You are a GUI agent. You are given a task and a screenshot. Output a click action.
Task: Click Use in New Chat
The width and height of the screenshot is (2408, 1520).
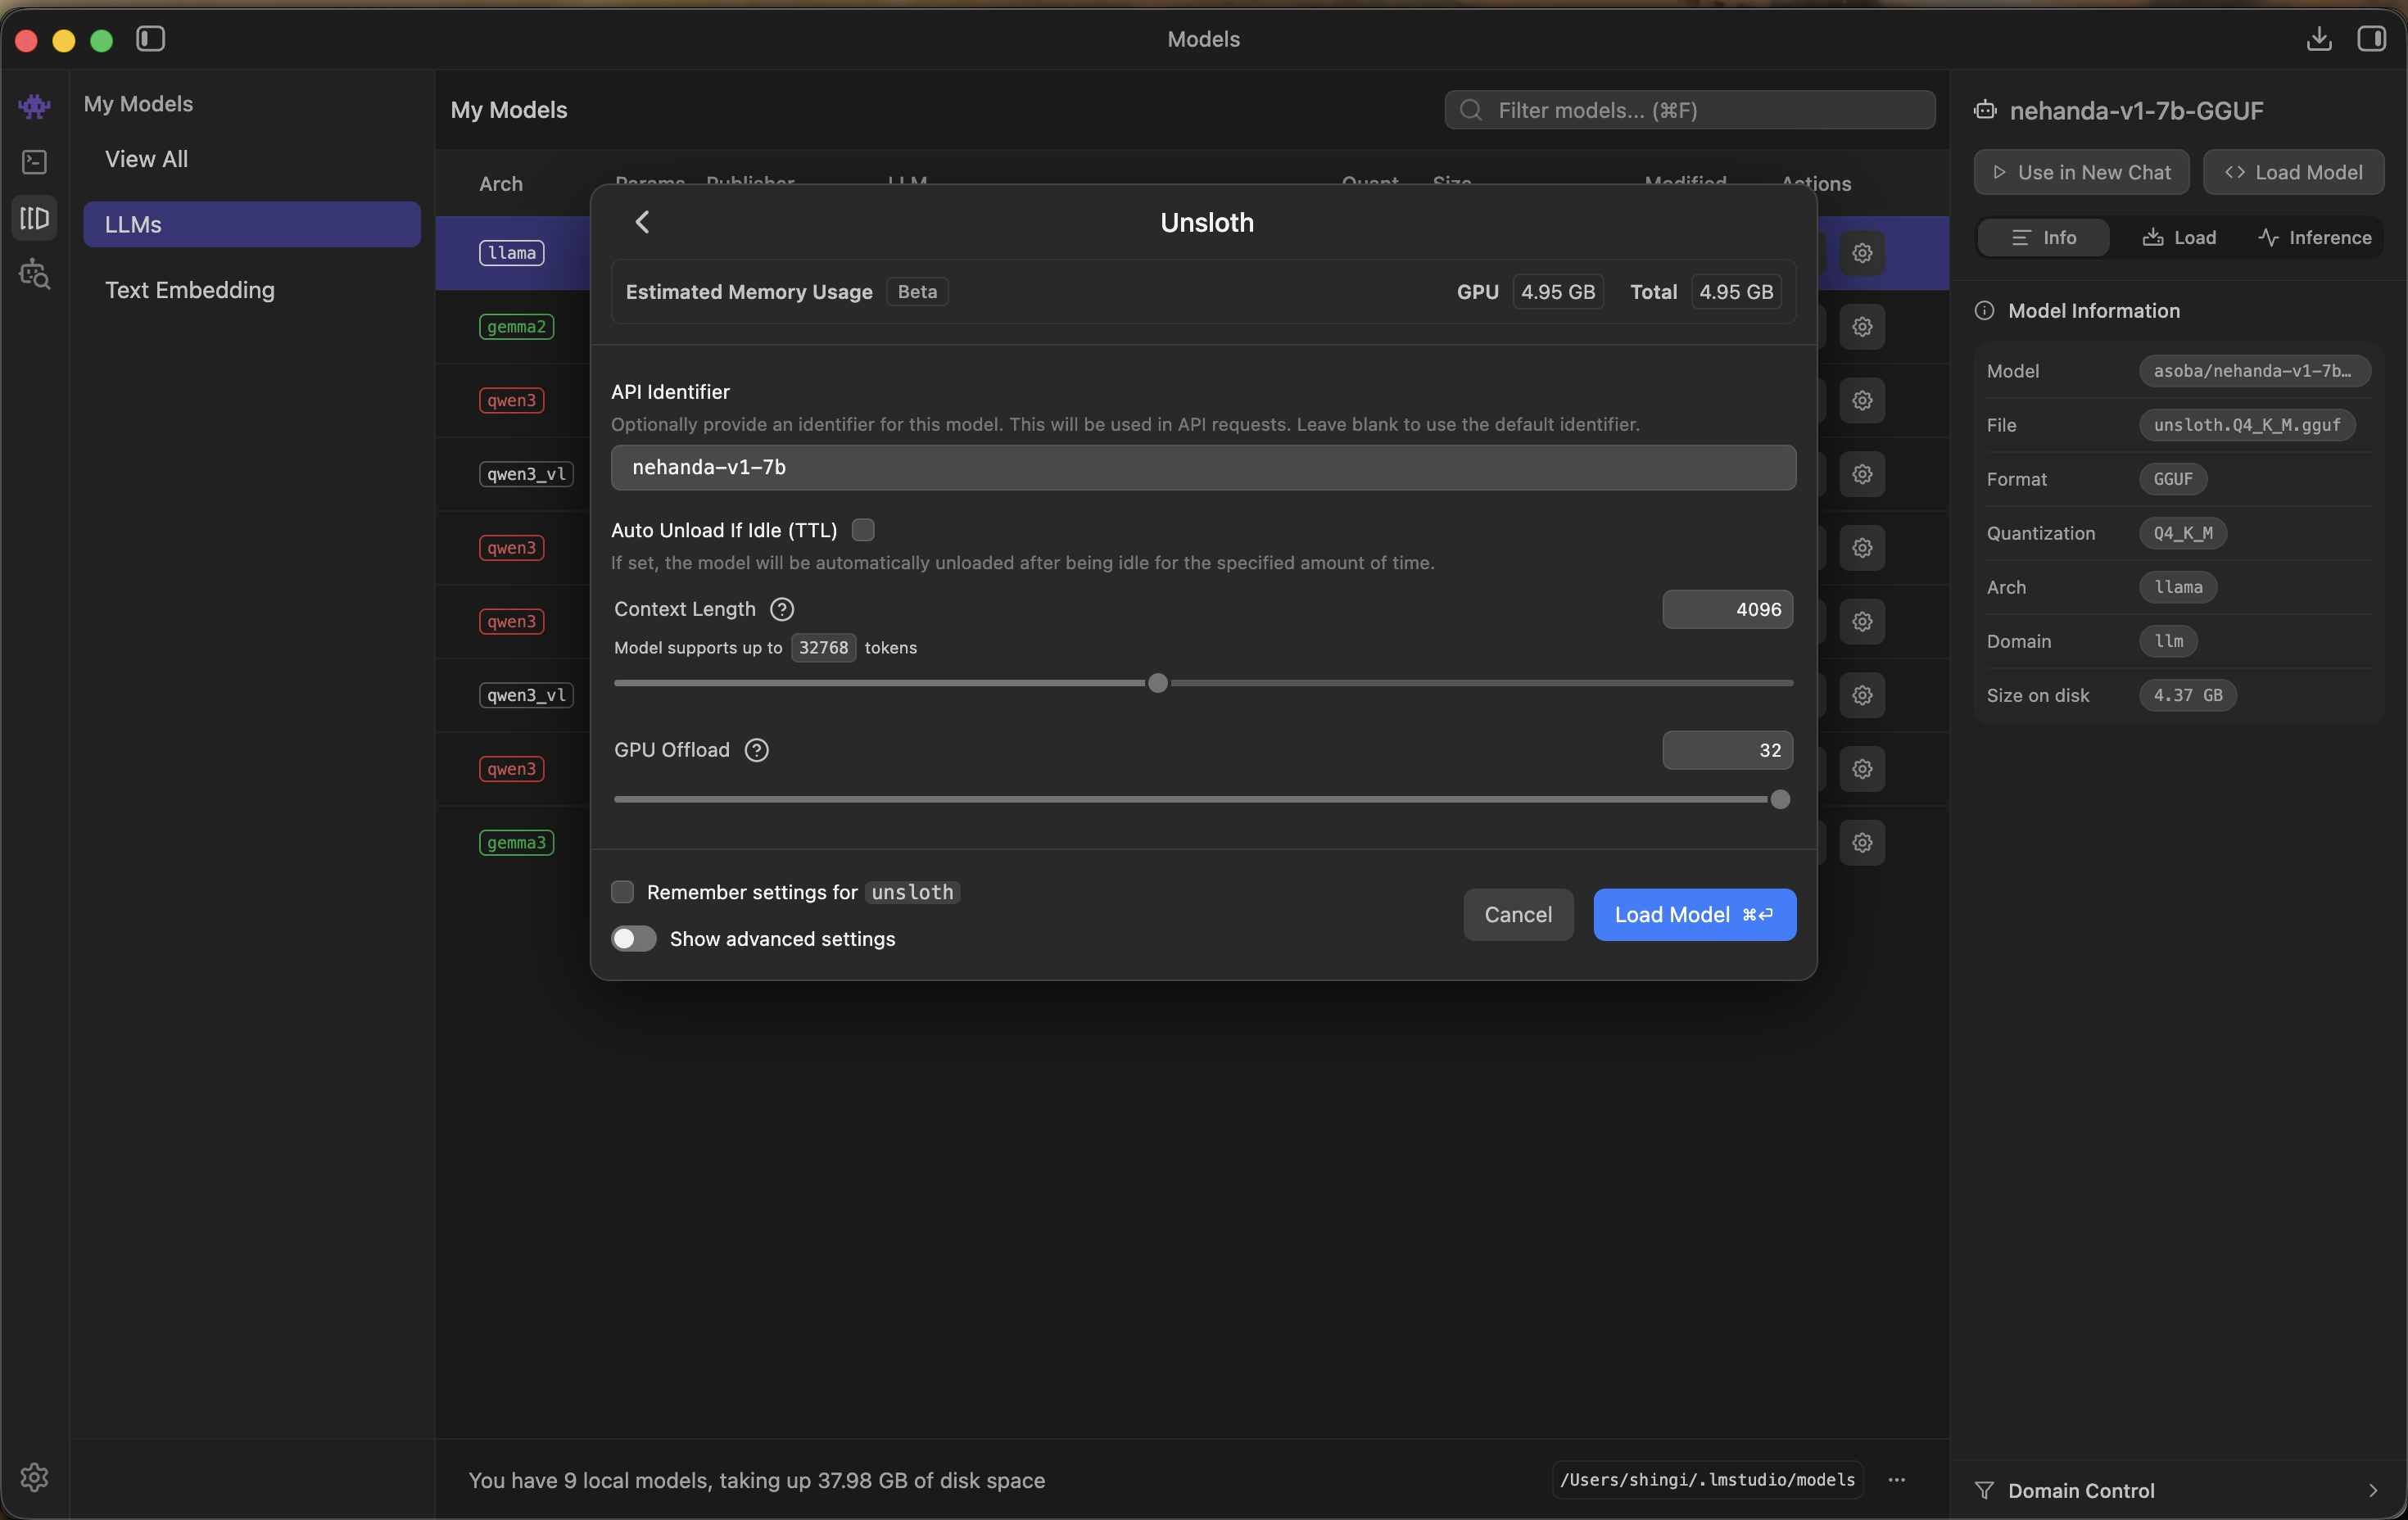click(2080, 172)
